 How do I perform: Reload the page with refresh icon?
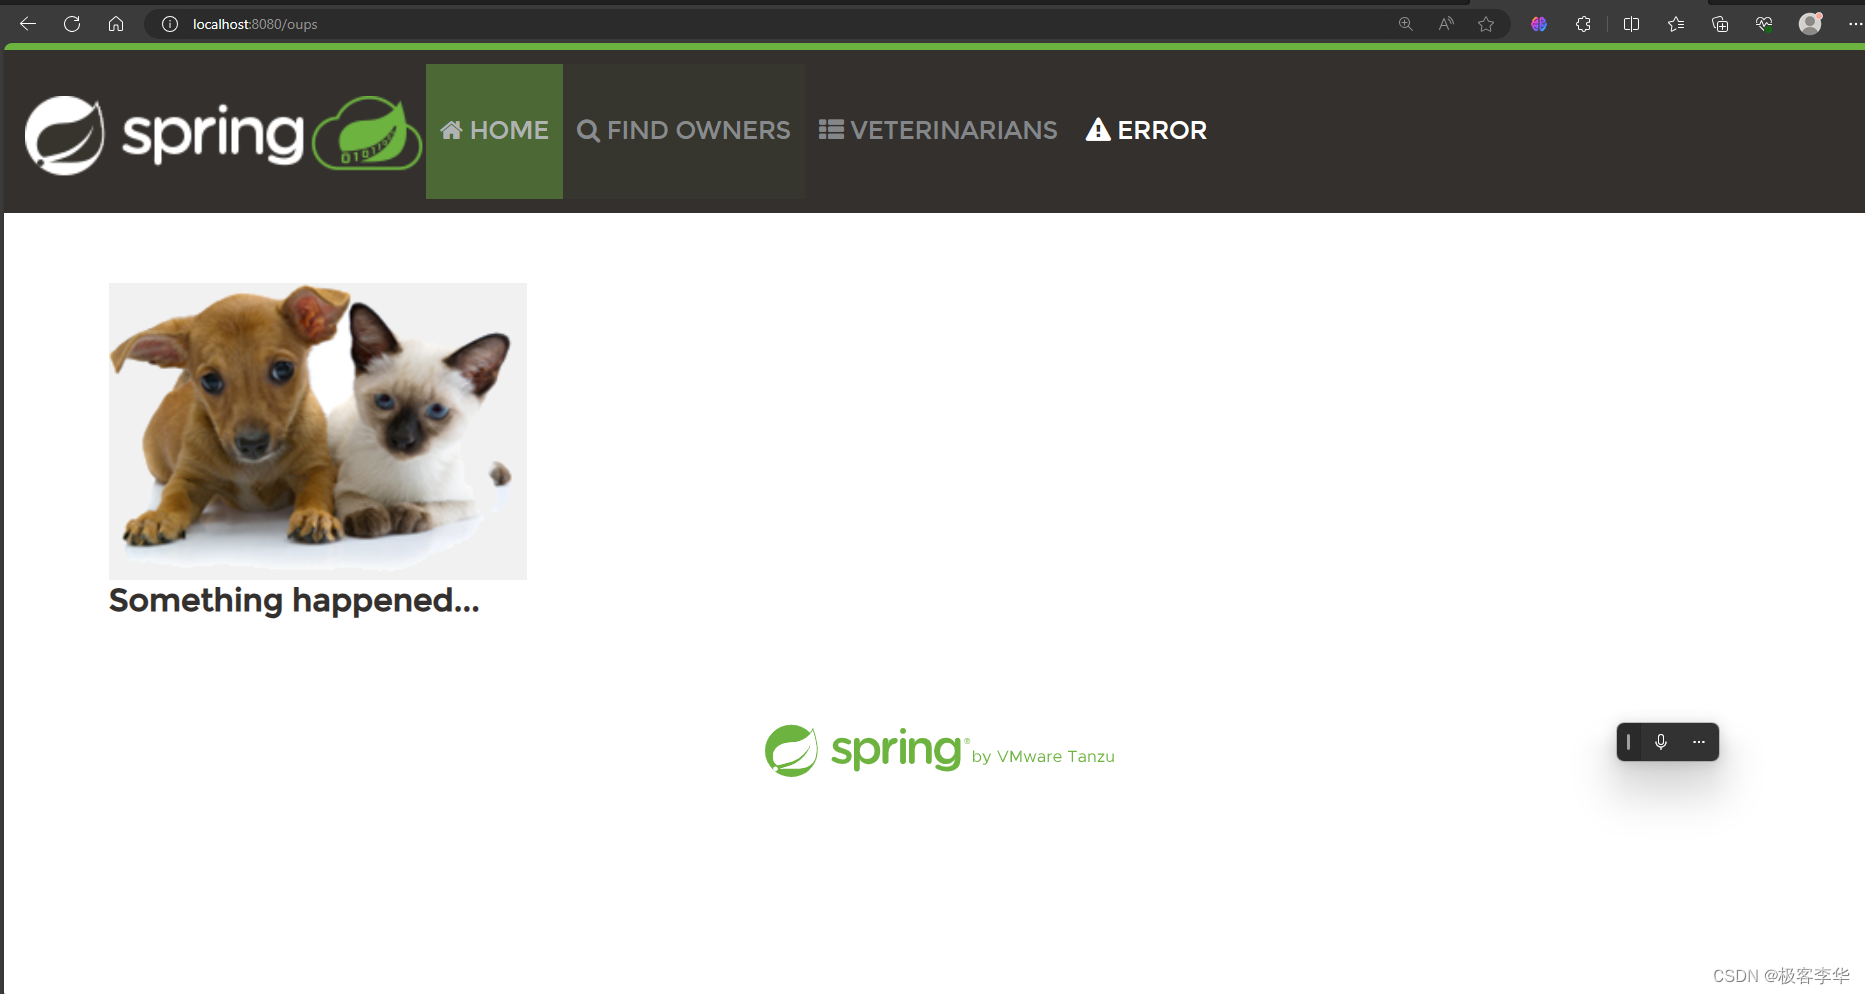[72, 24]
